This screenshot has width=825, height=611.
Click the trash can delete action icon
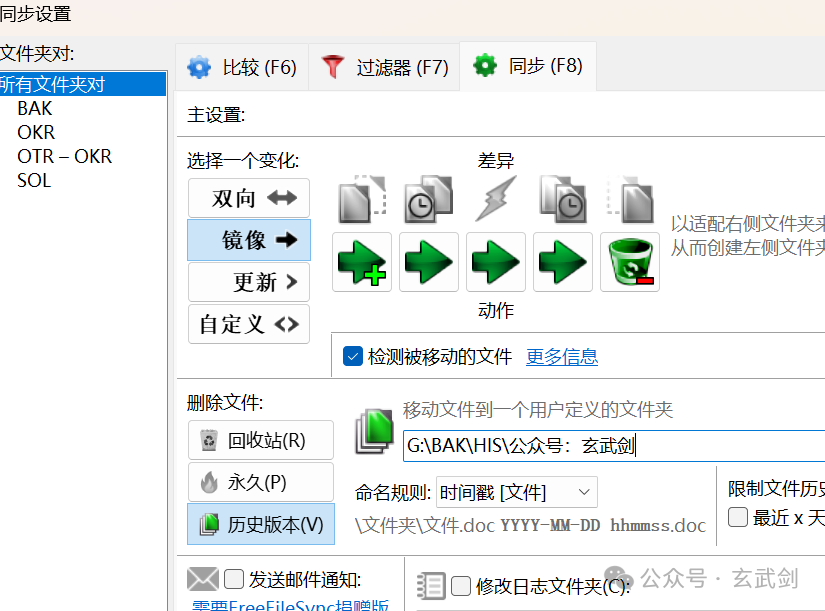(x=630, y=262)
